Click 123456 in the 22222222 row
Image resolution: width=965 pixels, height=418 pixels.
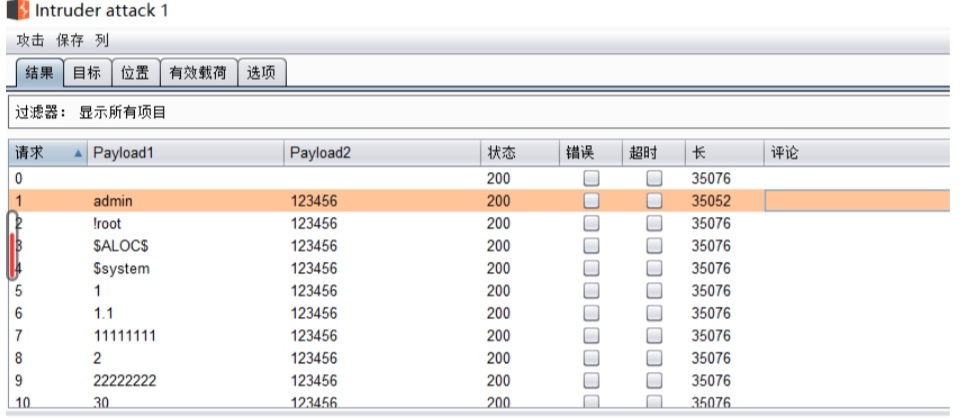coord(314,380)
